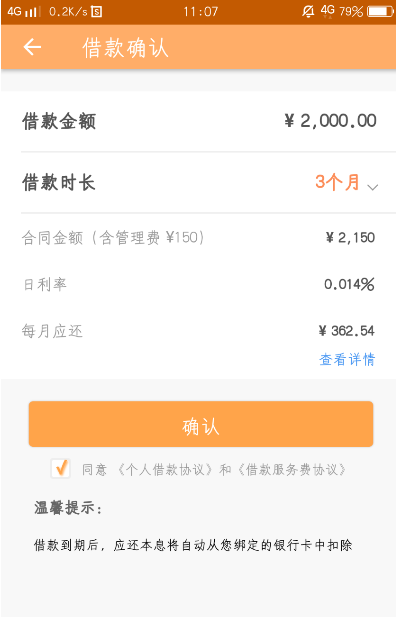Toggle the agreement consent checkbox

coord(61,468)
